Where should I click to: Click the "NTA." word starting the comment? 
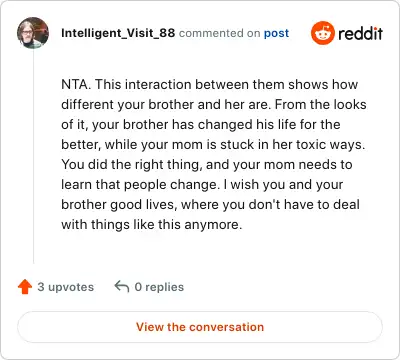76,84
